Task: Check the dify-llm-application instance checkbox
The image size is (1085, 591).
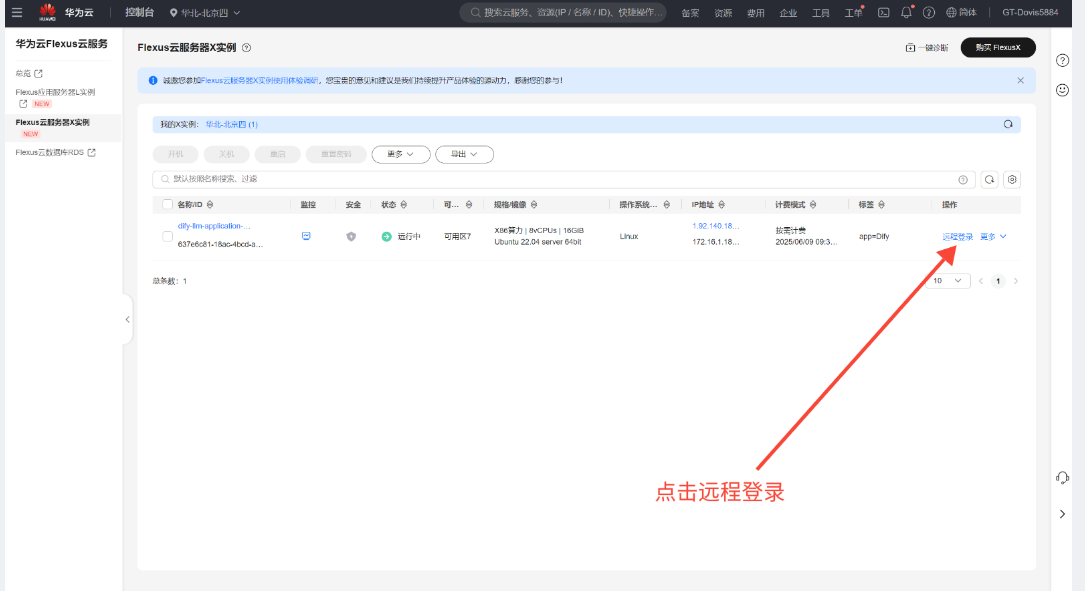Action: [167, 236]
